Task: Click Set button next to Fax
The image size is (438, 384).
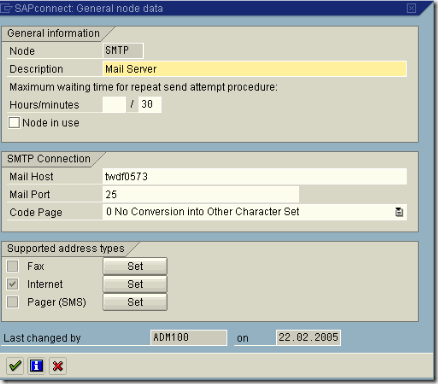Action: [135, 266]
